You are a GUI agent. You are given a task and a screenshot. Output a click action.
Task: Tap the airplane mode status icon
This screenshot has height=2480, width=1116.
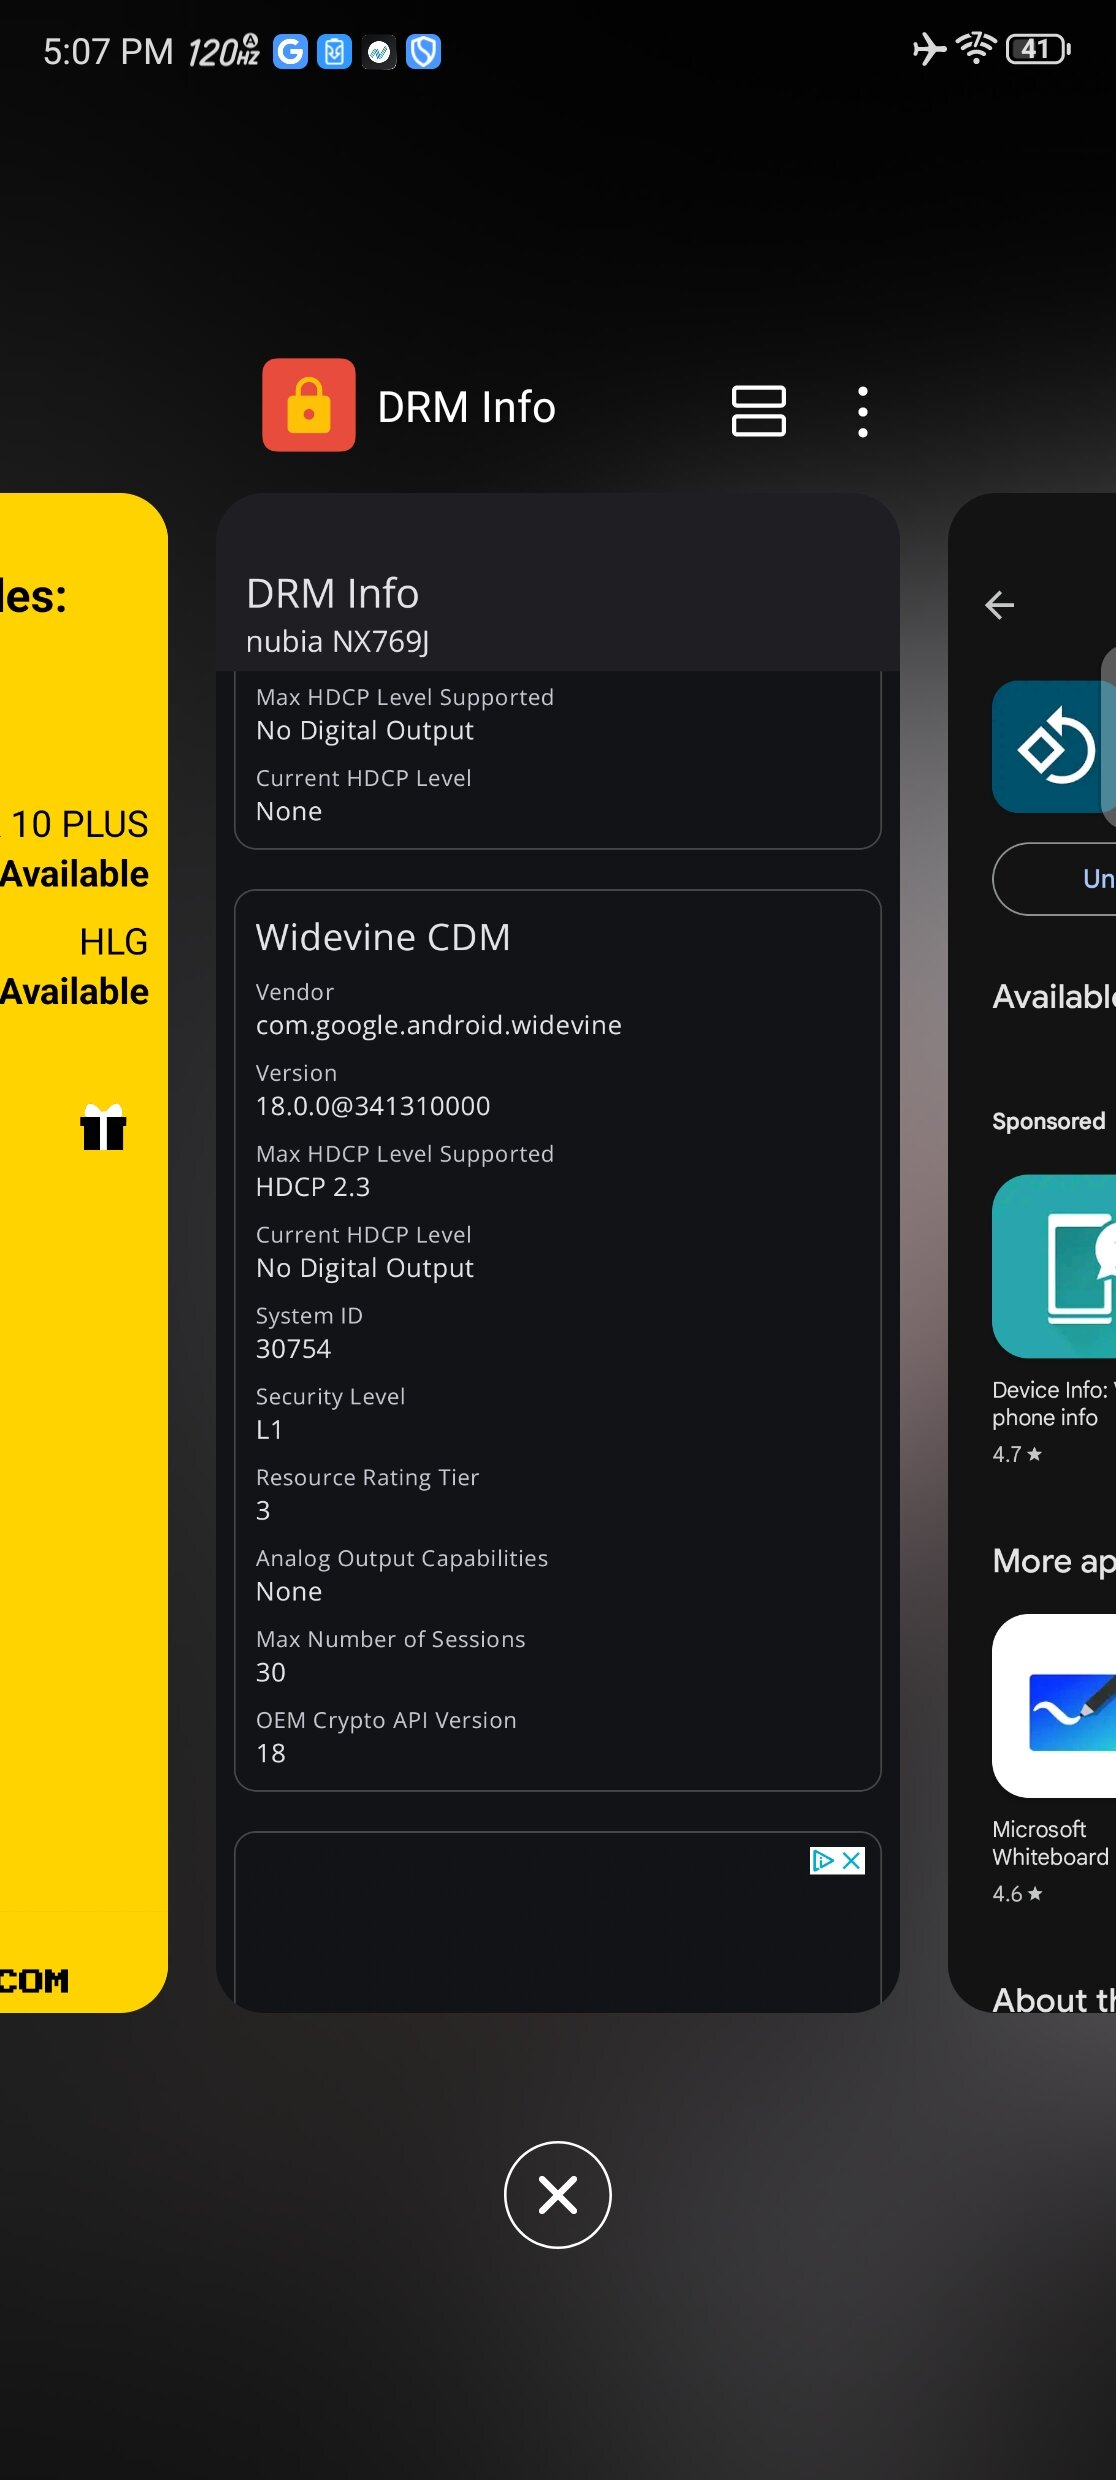pyautogui.click(x=929, y=48)
